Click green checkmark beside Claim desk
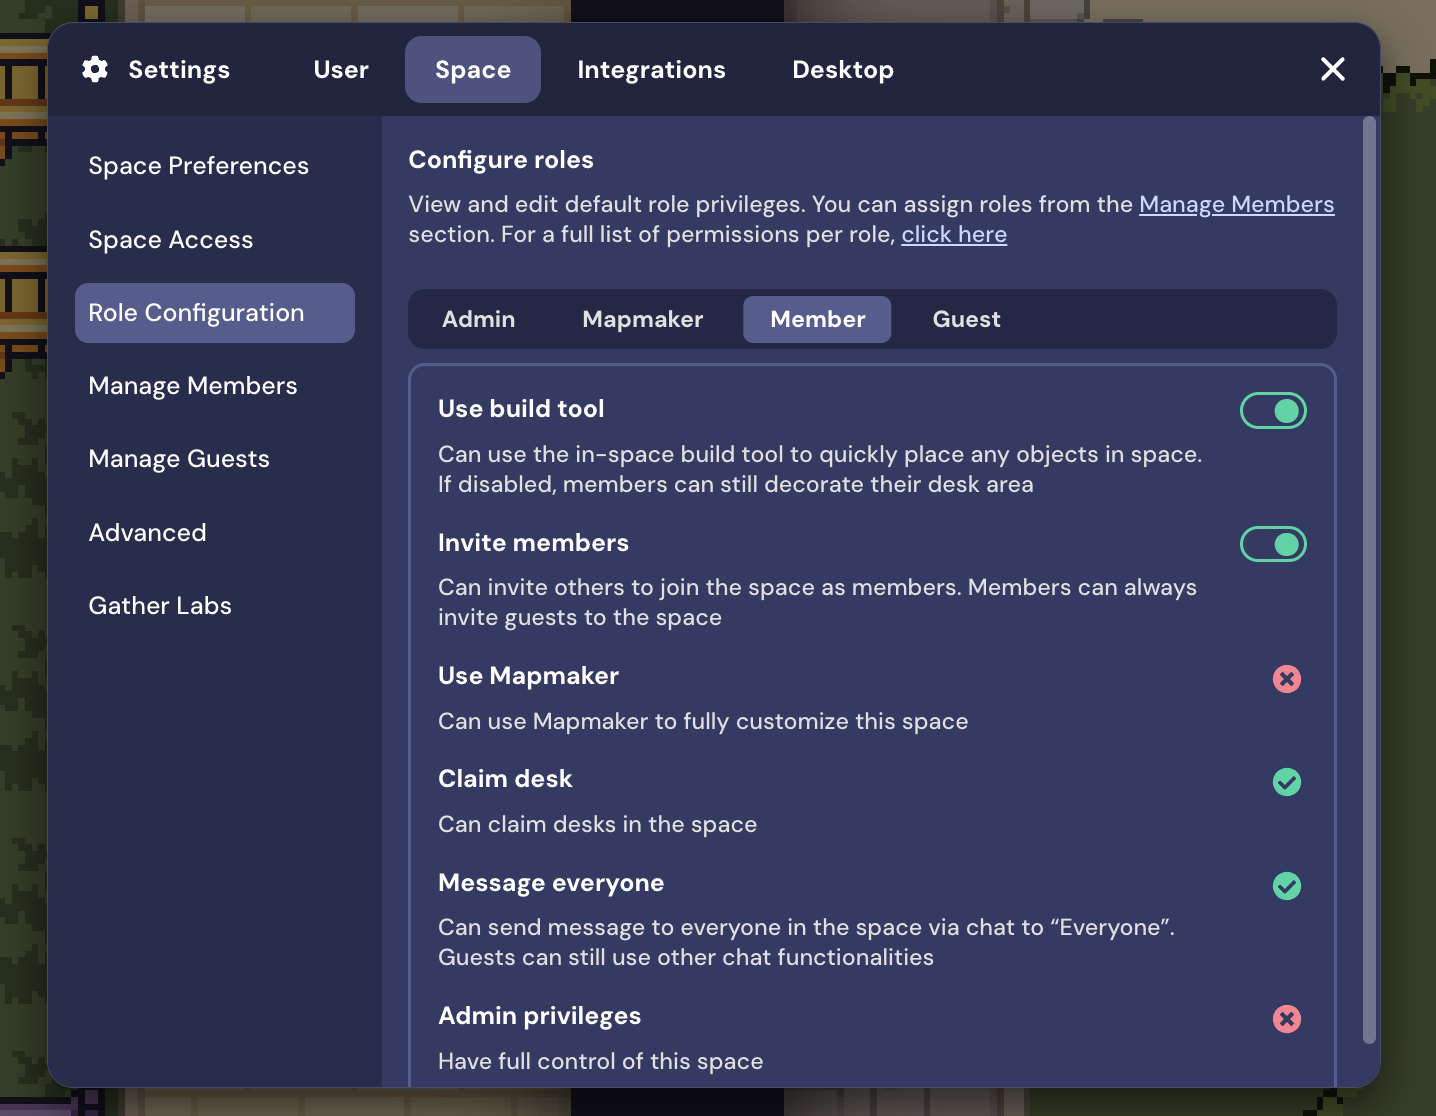1436x1116 pixels. coord(1286,782)
